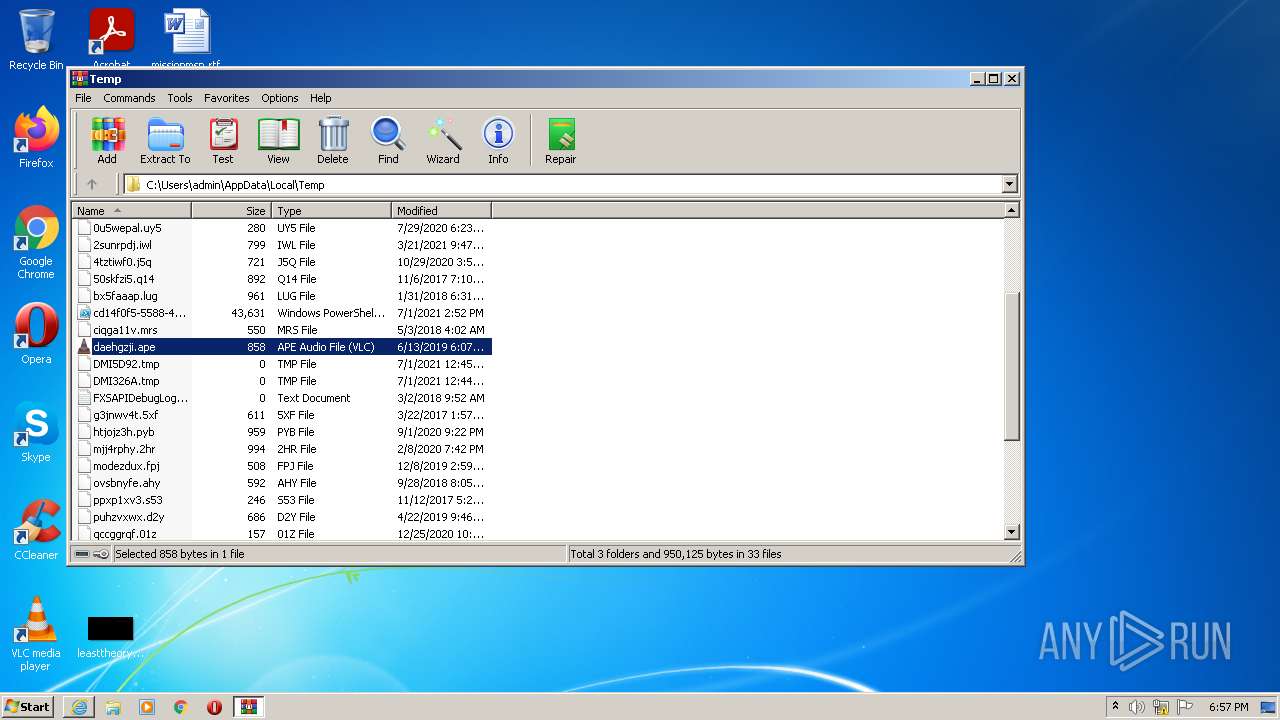Open missionmsn.rtf desktop document
1280x720 pixels.
click(x=186, y=38)
